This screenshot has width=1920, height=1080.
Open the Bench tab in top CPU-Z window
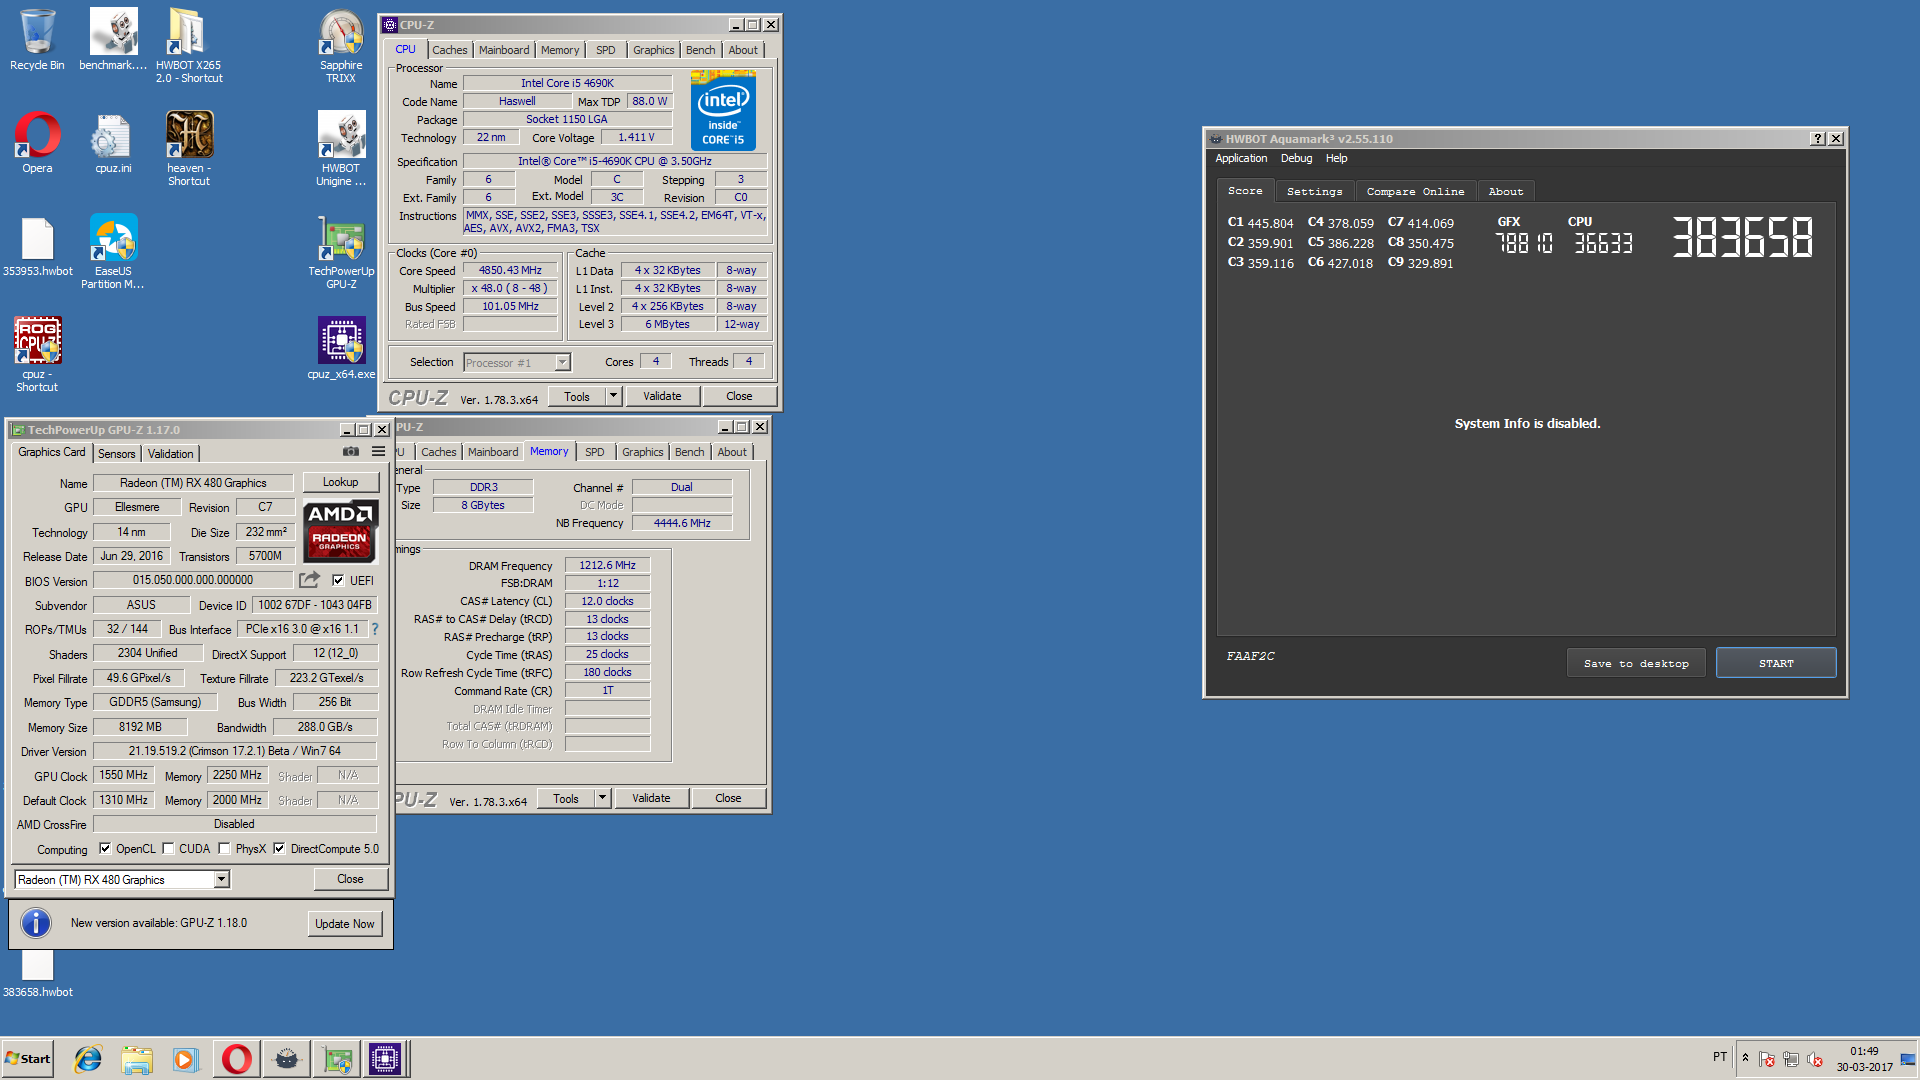700,50
